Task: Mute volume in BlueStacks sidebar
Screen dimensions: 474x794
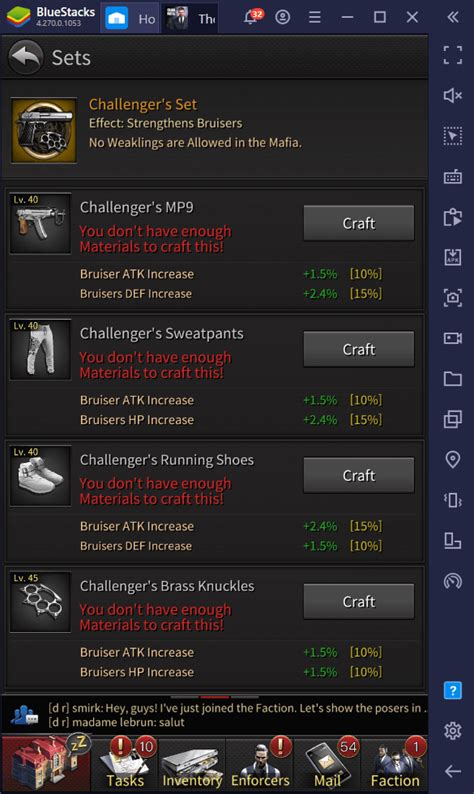Action: pyautogui.click(x=452, y=95)
